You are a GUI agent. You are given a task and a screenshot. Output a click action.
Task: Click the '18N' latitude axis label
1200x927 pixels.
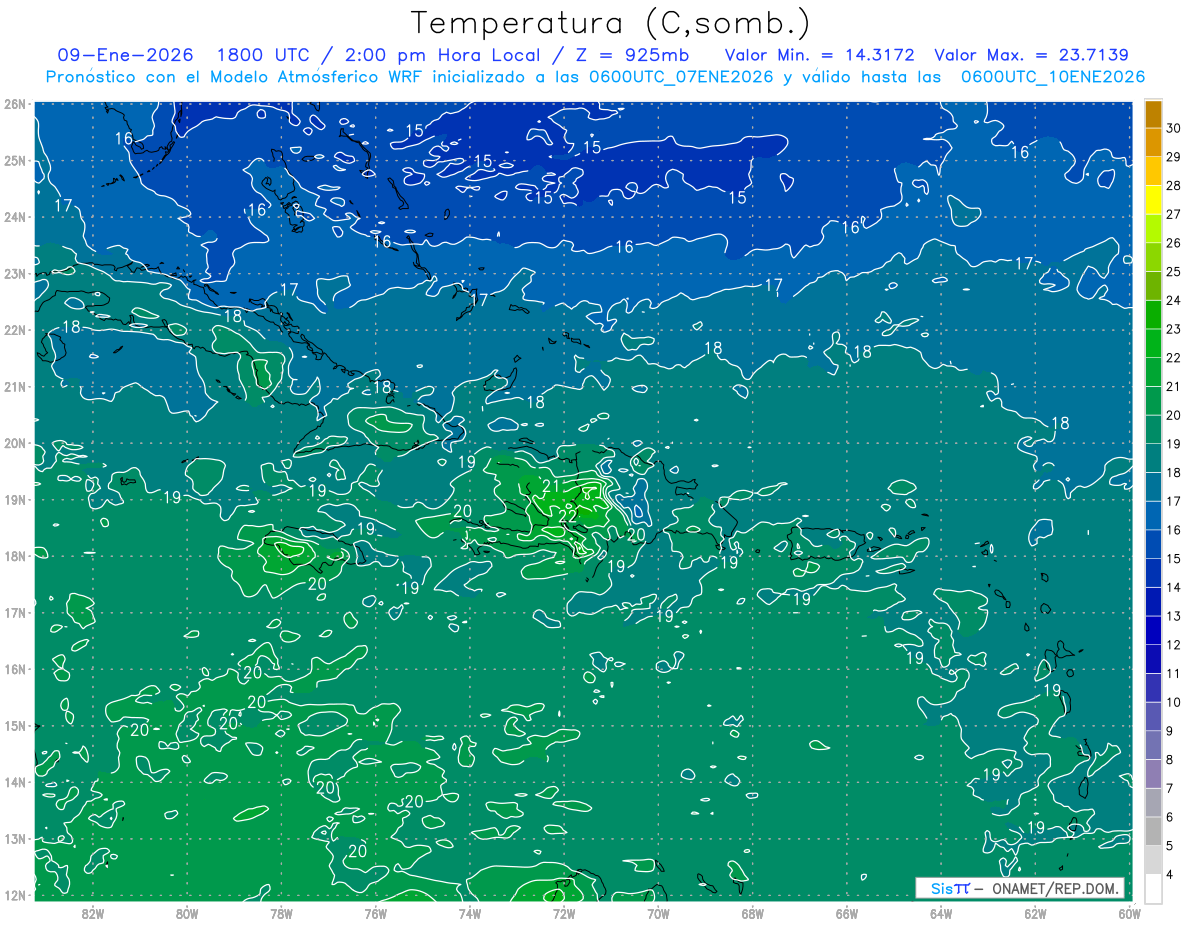[14, 556]
